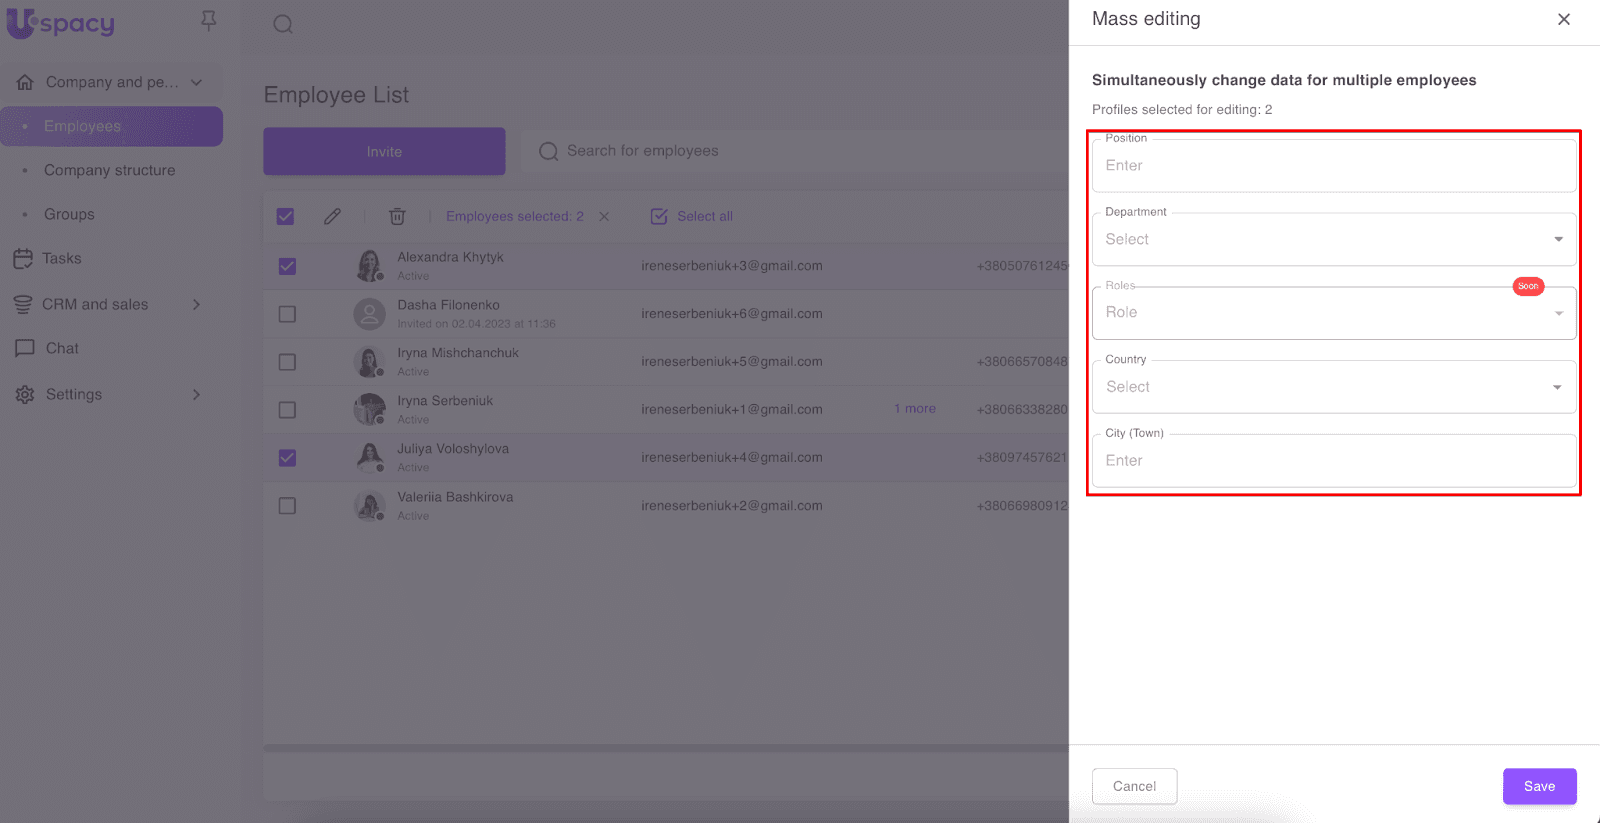Click the pin sidebar icon
1600x823 pixels.
208,21
